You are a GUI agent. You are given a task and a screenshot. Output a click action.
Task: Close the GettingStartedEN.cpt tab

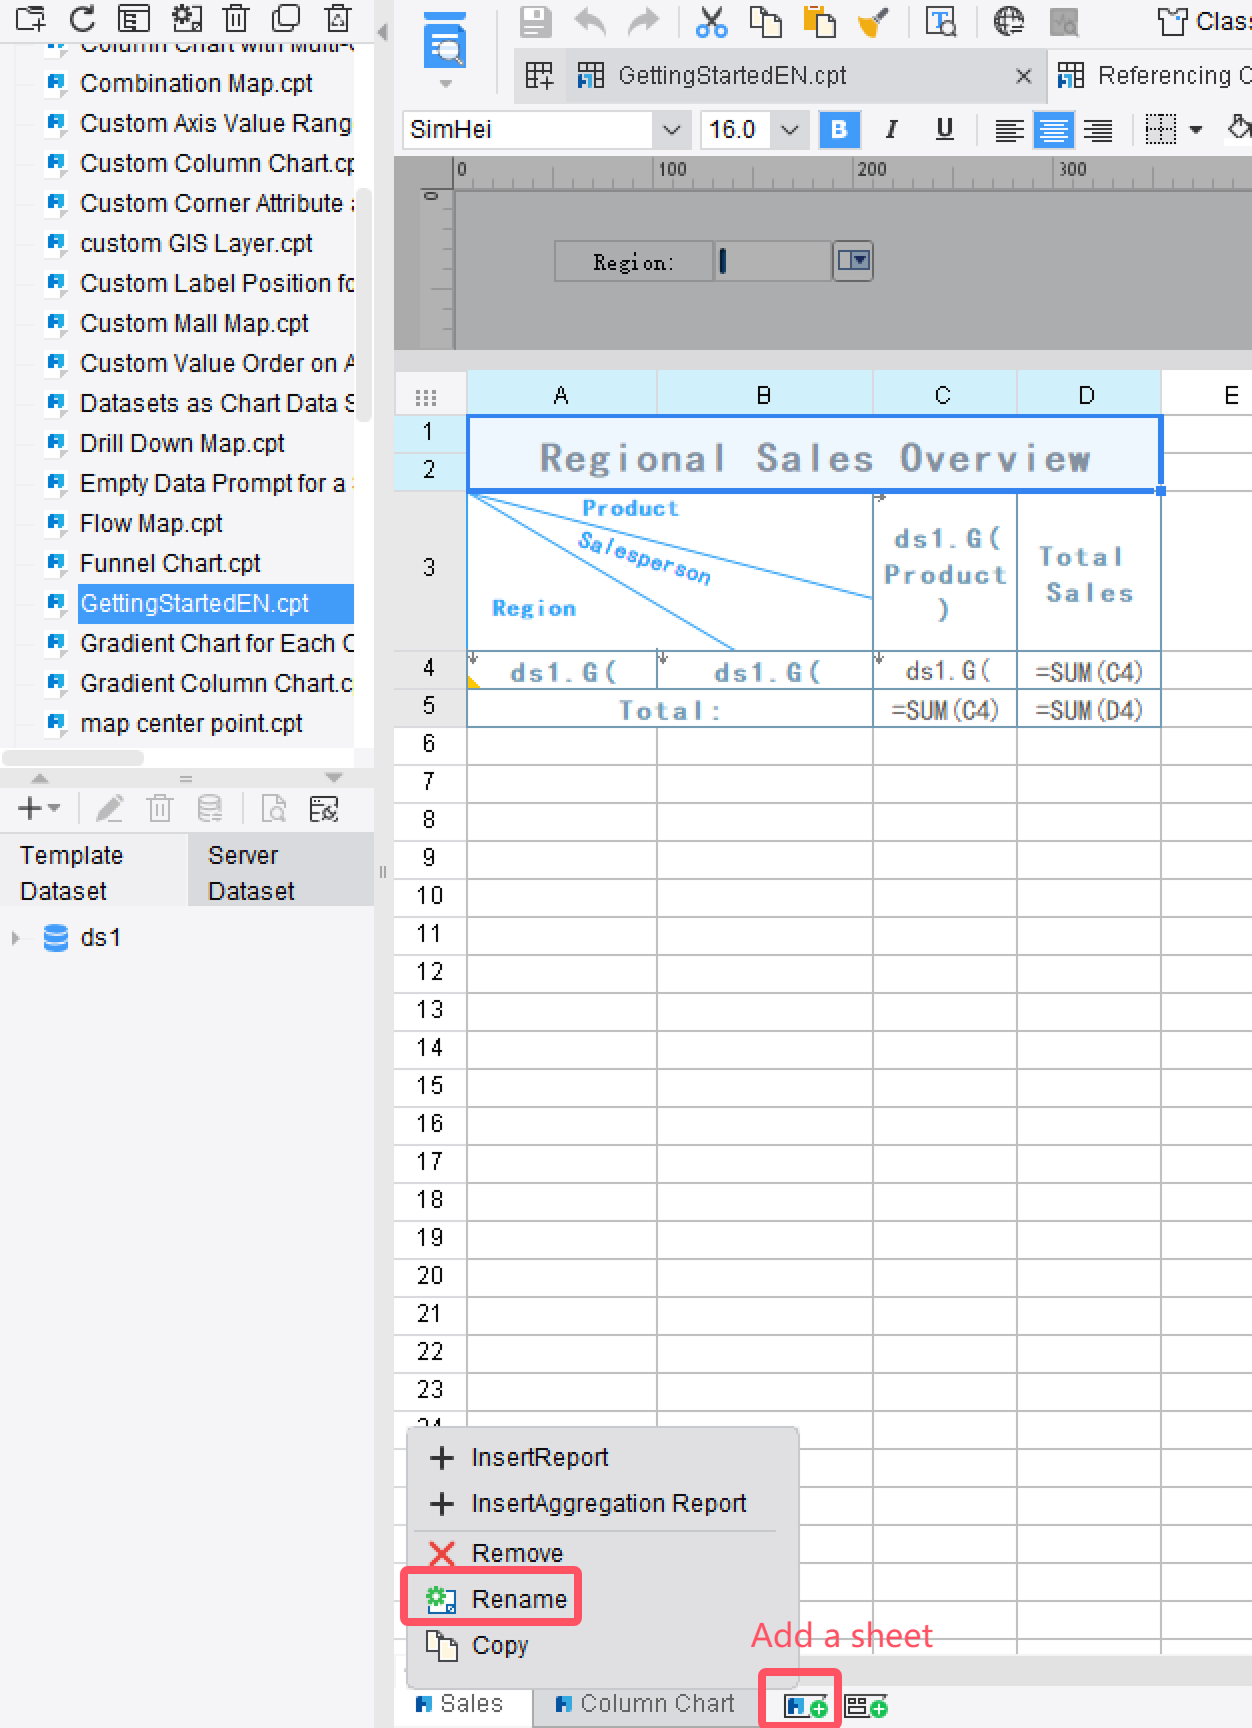[x=1023, y=76]
